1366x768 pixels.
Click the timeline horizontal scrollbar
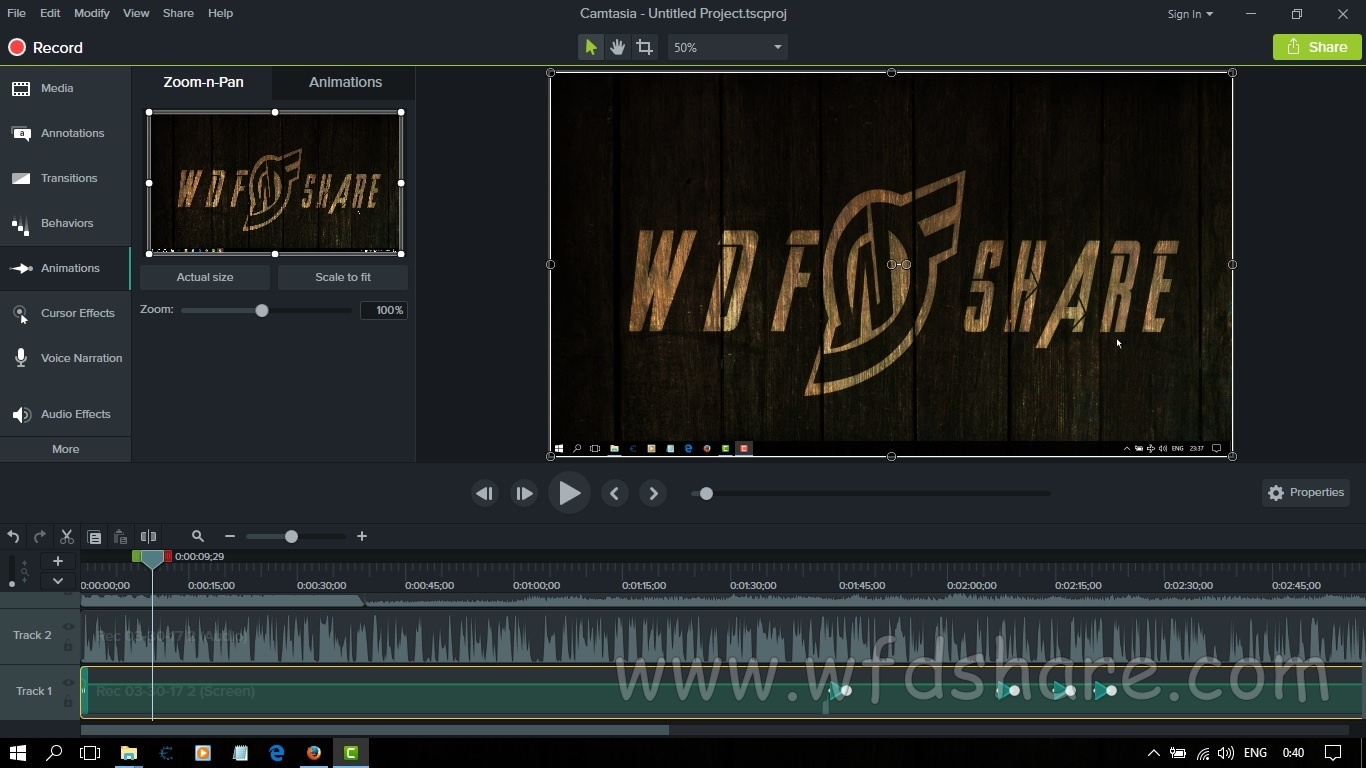coord(375,730)
